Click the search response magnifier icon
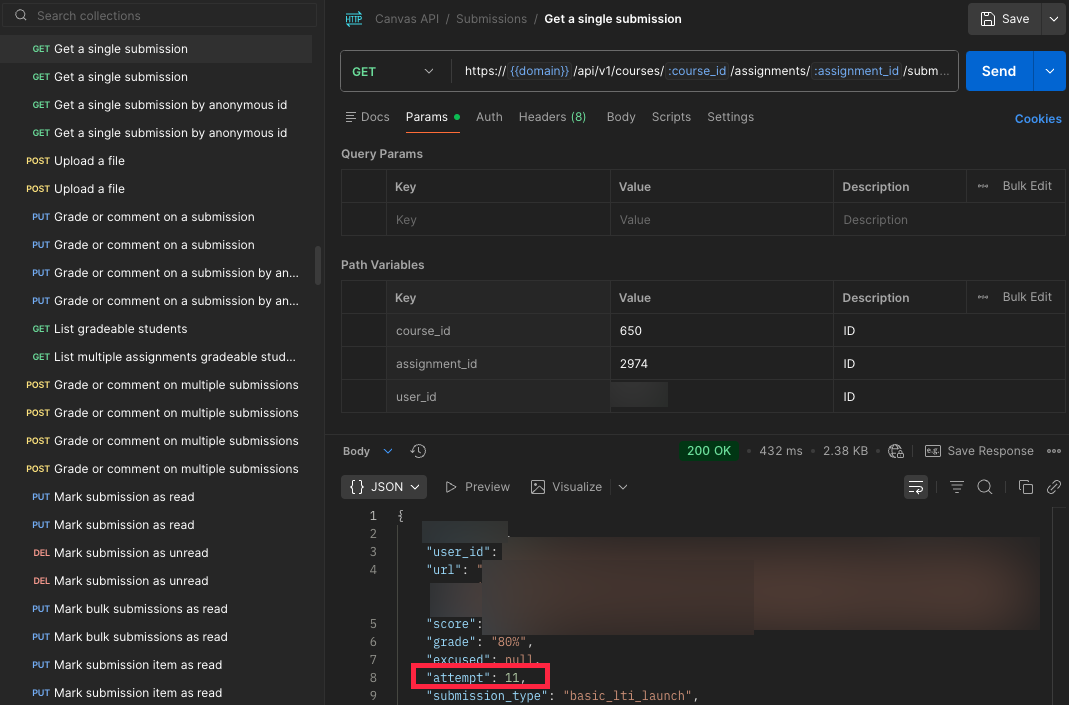Screen dimensions: 1069x705 pyautogui.click(x=984, y=487)
